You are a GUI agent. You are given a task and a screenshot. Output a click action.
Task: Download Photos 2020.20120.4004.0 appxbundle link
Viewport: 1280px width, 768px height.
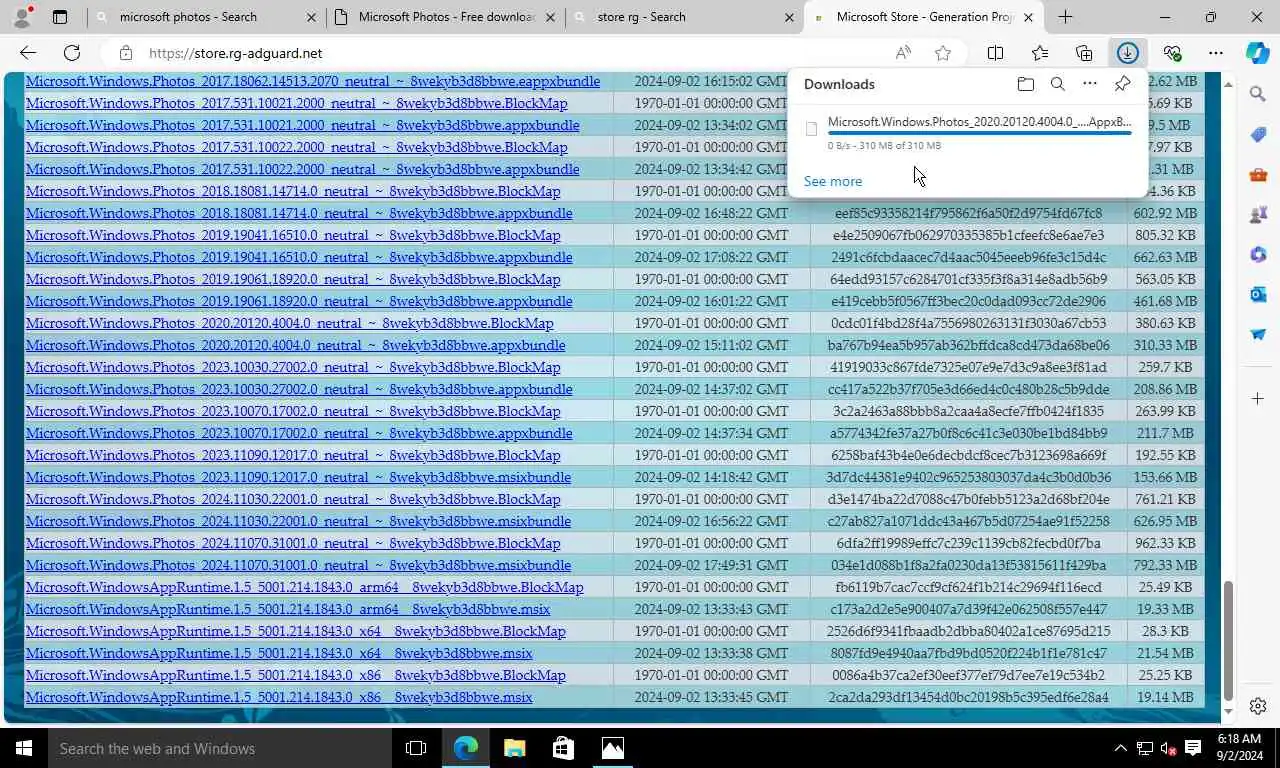coord(295,345)
